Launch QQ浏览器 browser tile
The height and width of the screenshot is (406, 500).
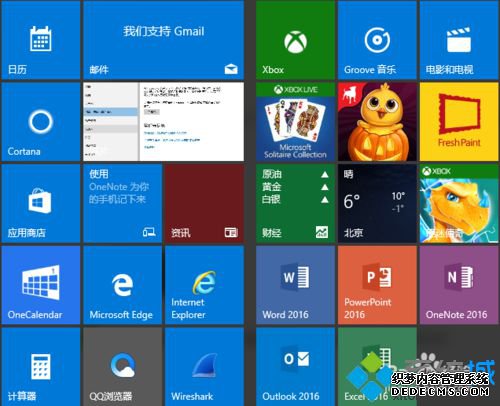pos(123,367)
